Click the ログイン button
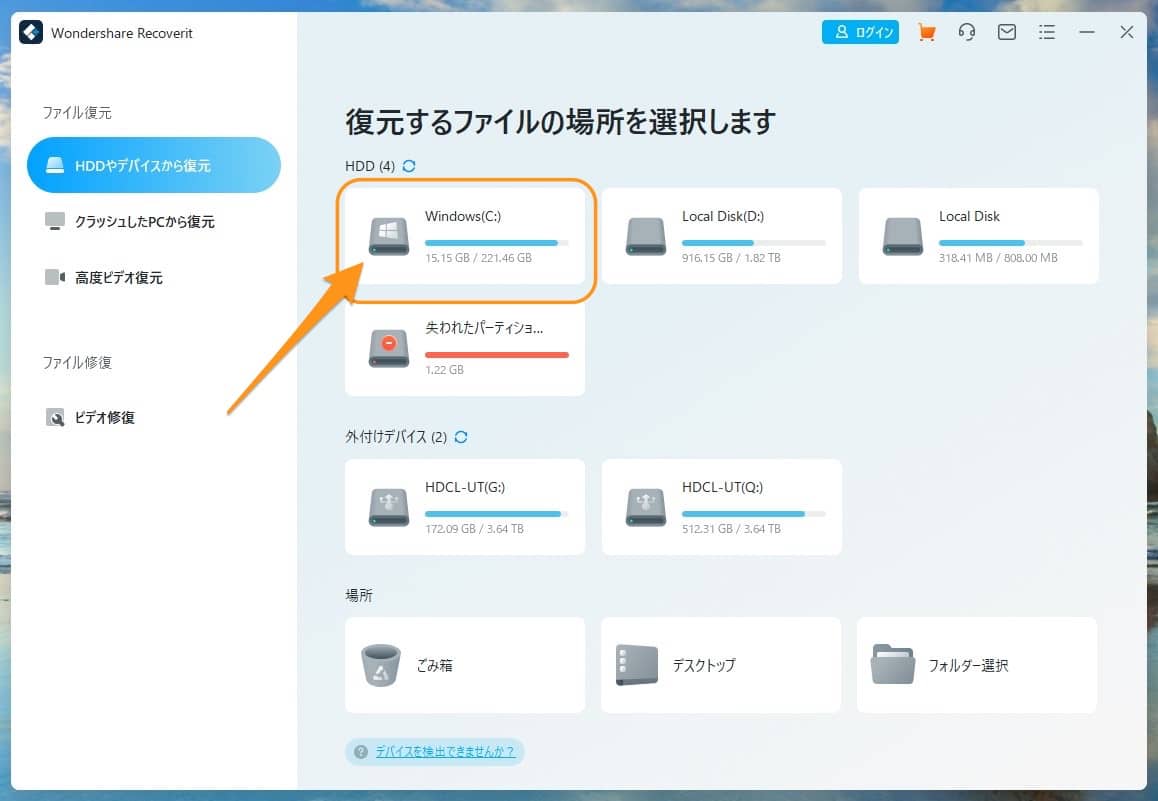Image resolution: width=1158 pixels, height=801 pixels. click(x=860, y=33)
